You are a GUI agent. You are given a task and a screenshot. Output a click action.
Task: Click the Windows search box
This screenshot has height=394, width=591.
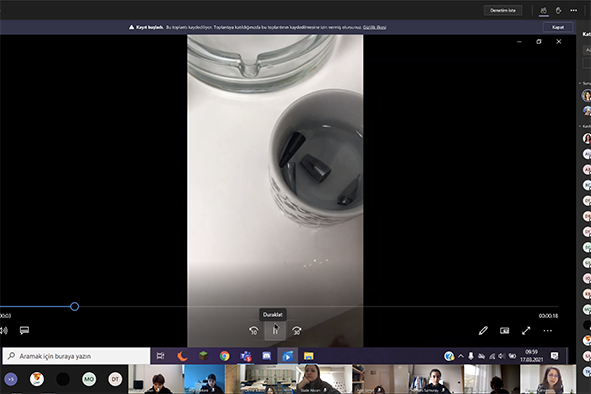tap(76, 356)
